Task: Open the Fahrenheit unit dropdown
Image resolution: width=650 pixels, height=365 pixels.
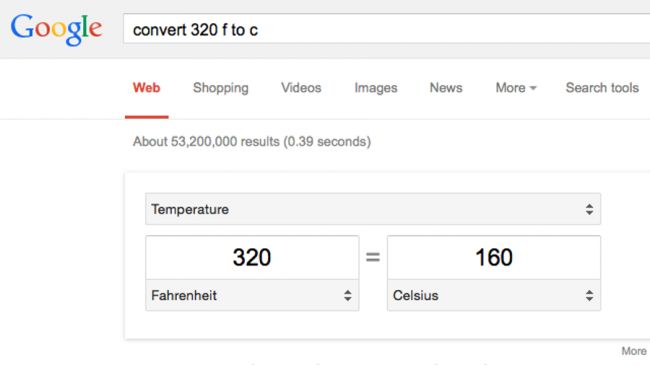Action: [x=252, y=295]
